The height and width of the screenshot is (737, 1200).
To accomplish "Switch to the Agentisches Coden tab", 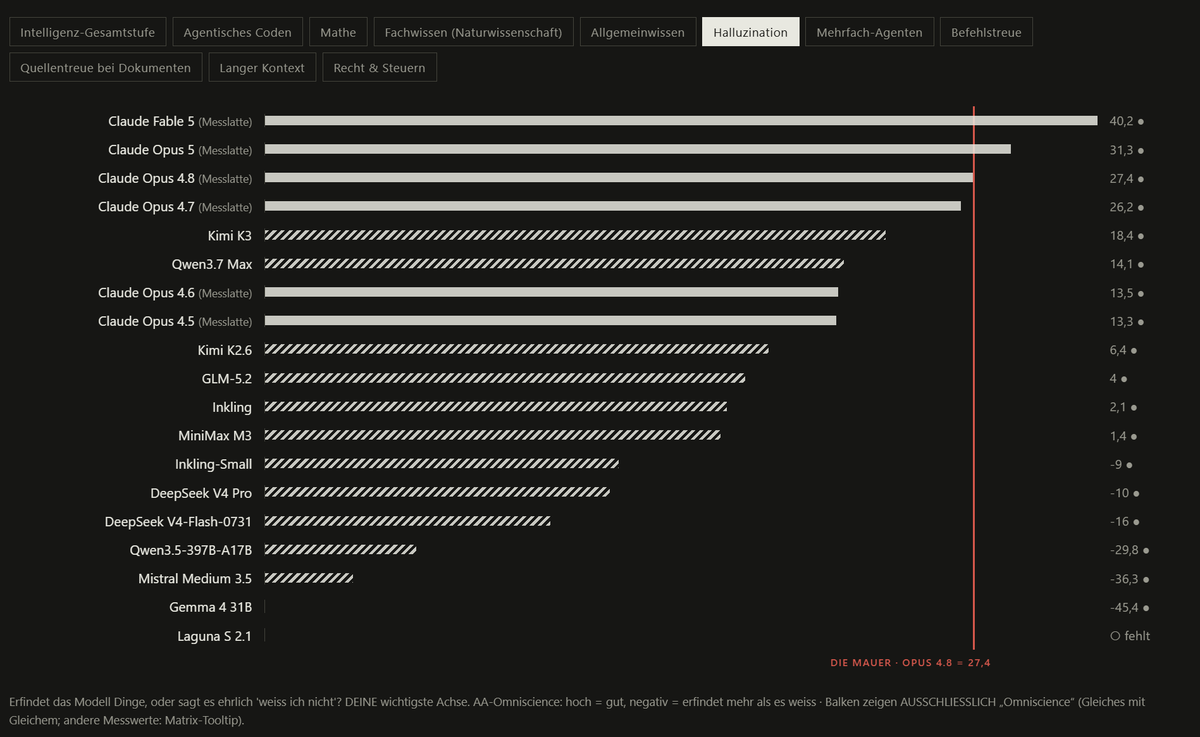I will point(238,32).
